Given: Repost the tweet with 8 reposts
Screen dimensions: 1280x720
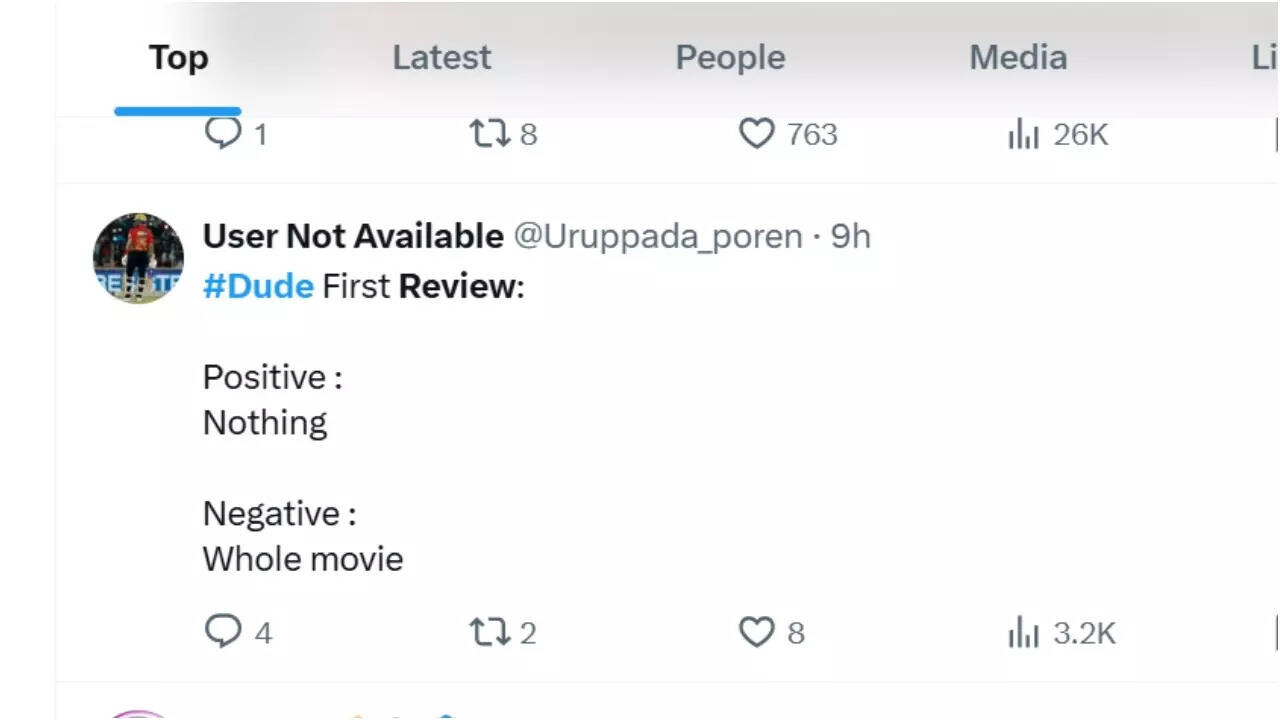Looking at the screenshot, I should pyautogui.click(x=490, y=133).
